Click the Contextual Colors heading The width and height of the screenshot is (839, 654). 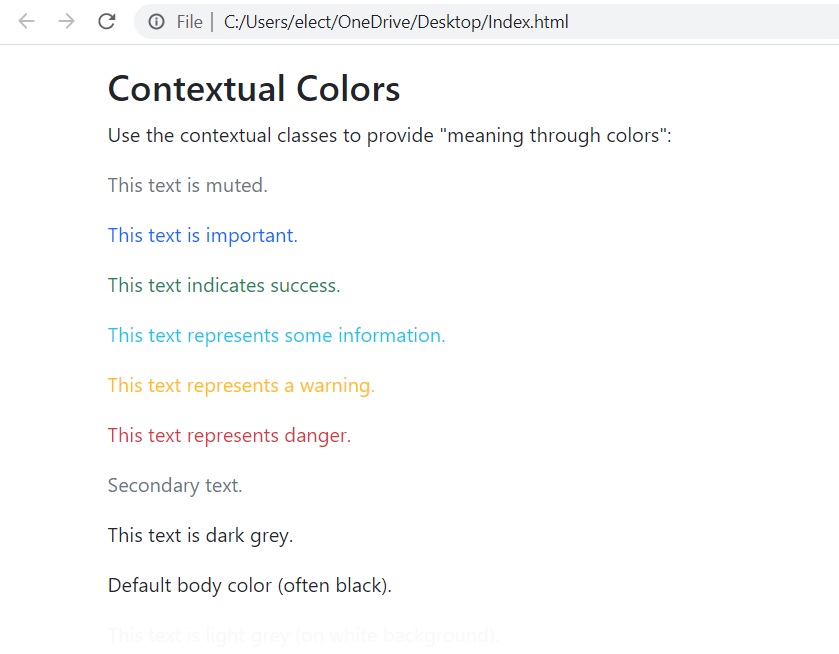(254, 88)
